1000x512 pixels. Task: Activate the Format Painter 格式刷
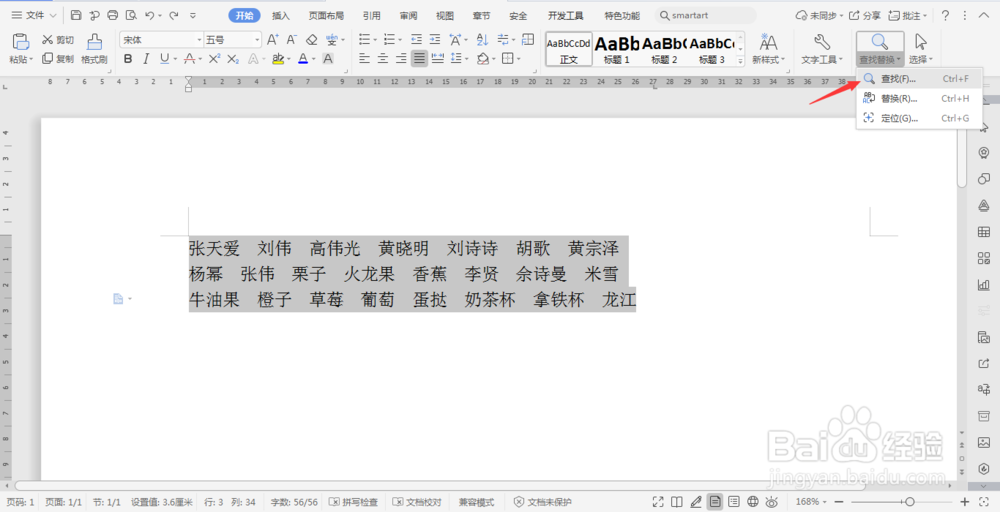point(94,49)
